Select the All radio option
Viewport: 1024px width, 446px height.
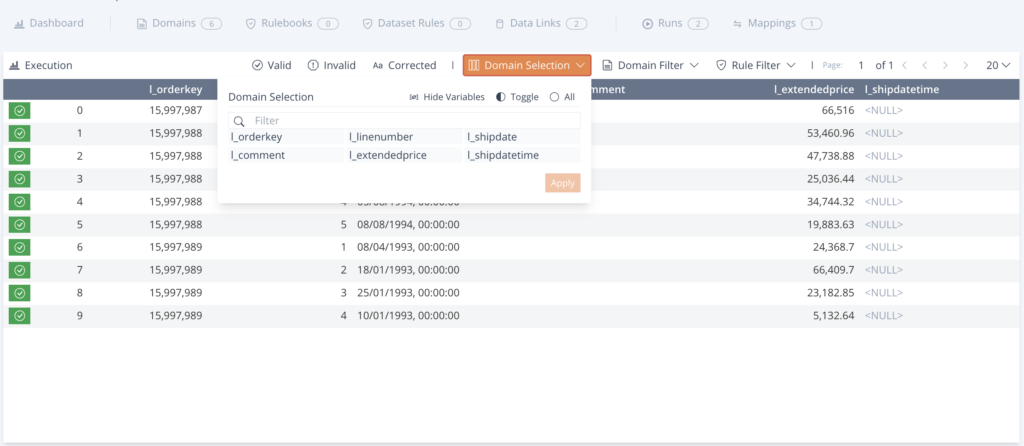(562, 97)
